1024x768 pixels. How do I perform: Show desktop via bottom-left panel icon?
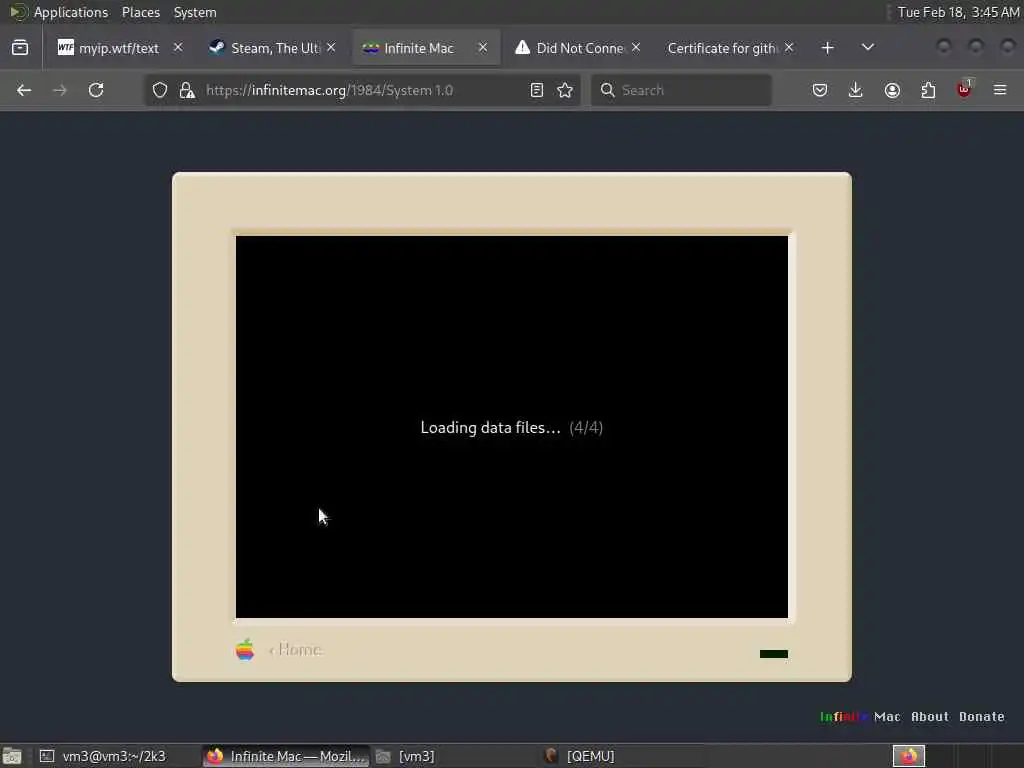click(x=12, y=756)
